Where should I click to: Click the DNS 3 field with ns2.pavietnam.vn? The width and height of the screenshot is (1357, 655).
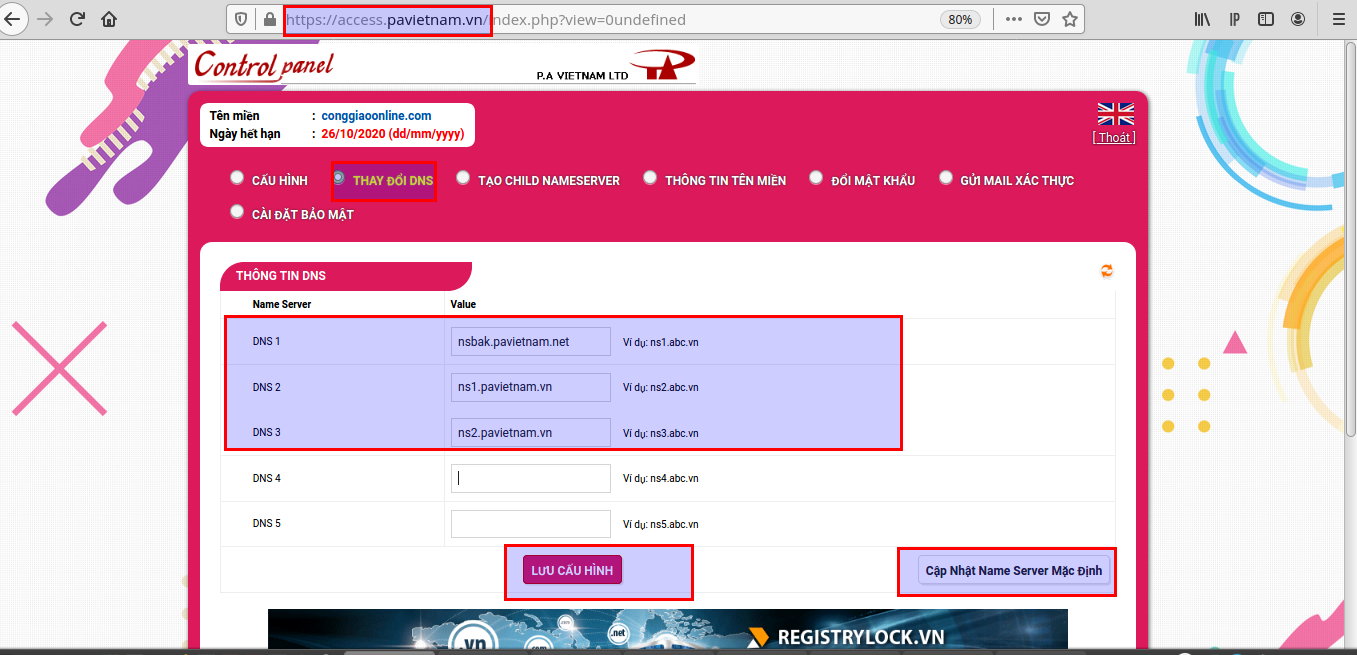pyautogui.click(x=531, y=432)
